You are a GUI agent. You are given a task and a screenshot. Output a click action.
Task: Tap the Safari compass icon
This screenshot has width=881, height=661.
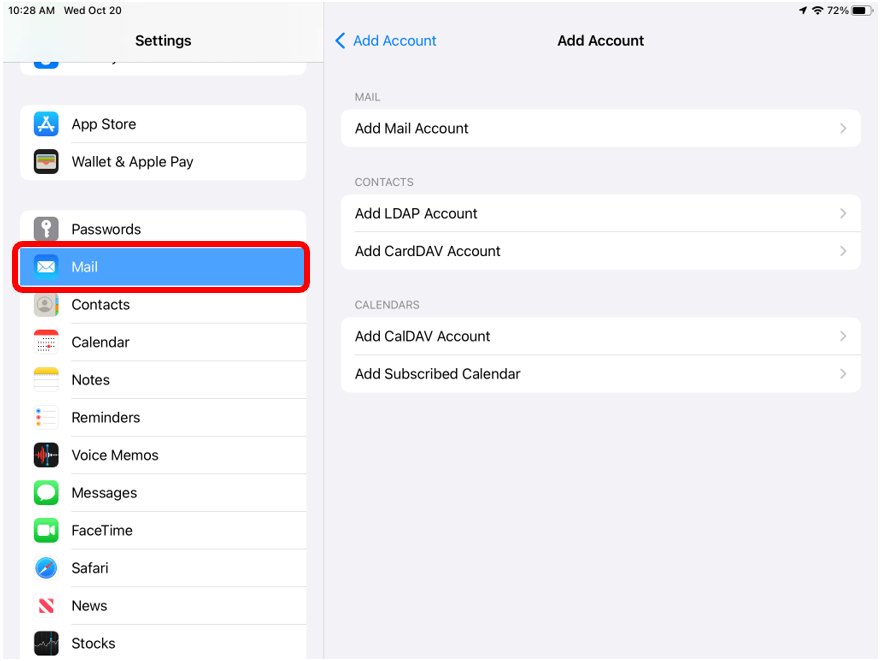[x=46, y=568]
